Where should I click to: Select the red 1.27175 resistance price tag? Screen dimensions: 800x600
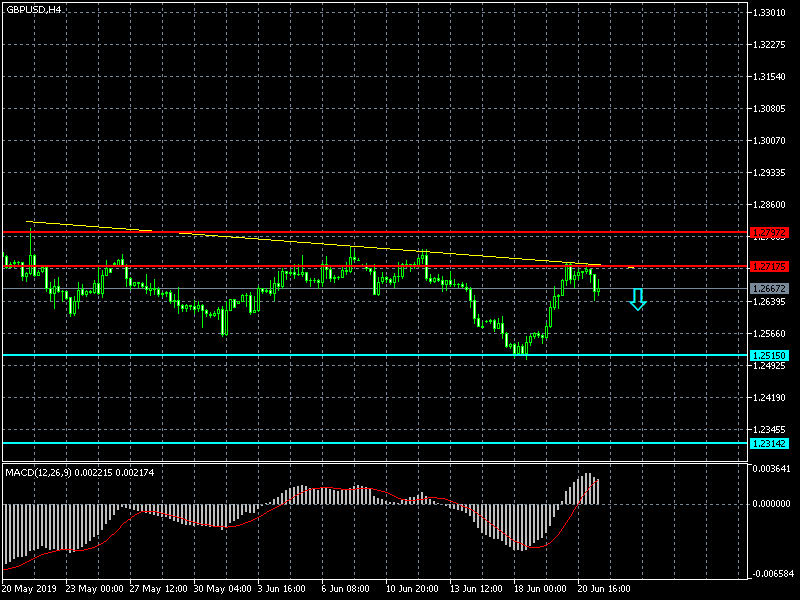[769, 267]
